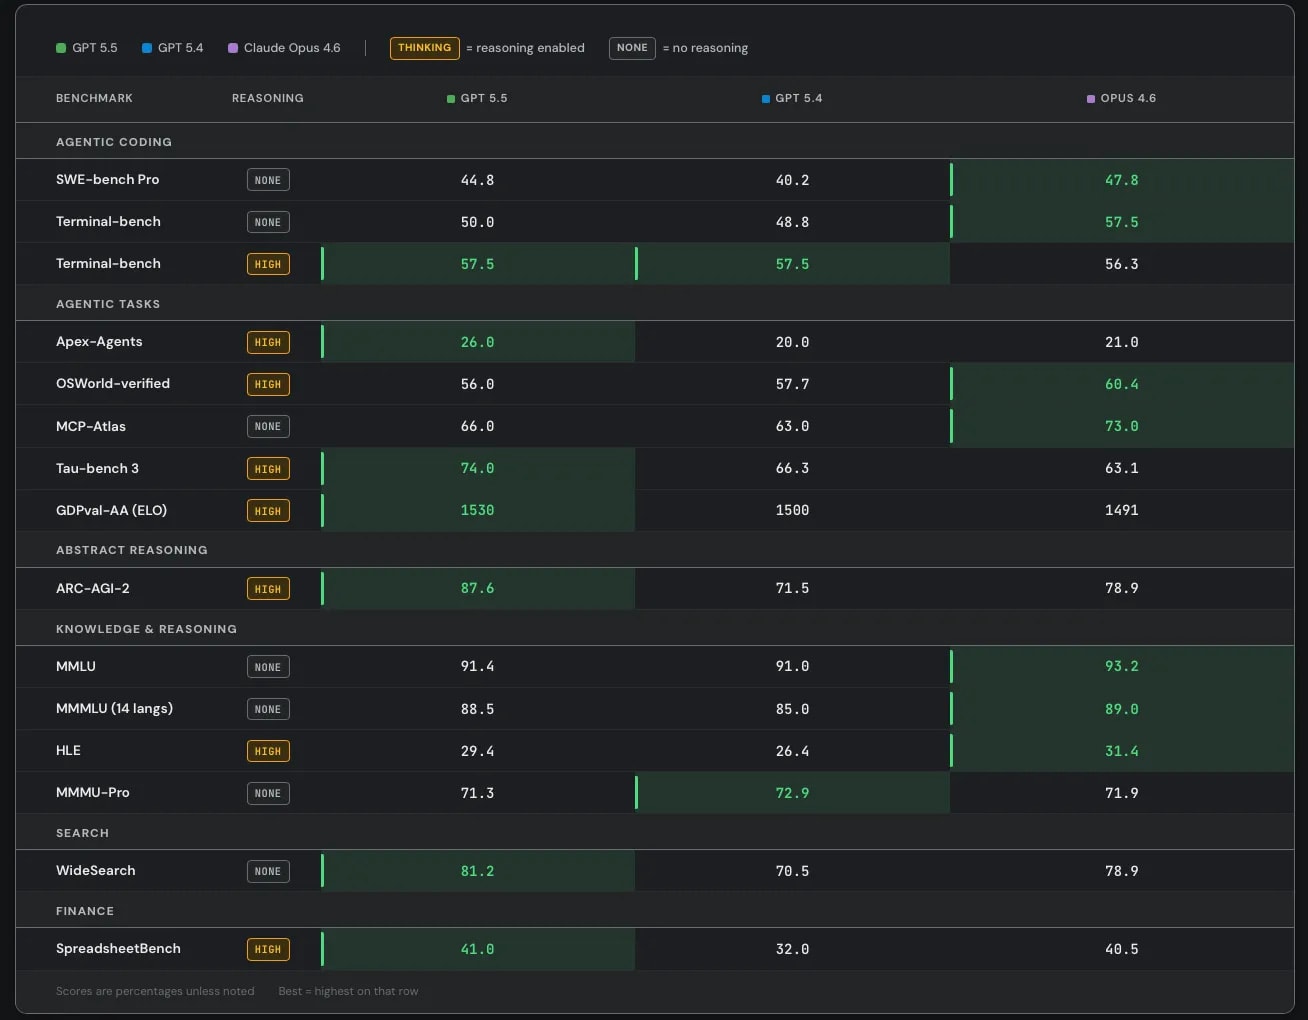Click the NONE badge in WideSearch row

[x=268, y=871]
